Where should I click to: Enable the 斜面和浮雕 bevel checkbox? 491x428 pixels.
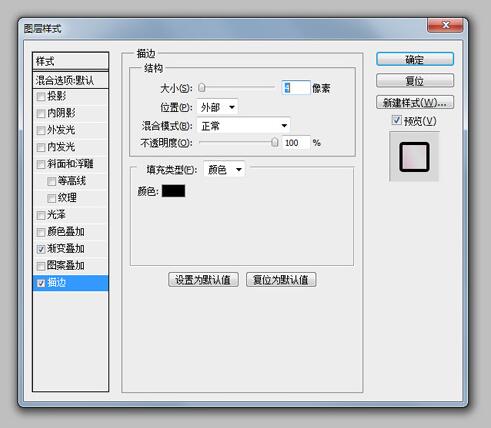(41, 164)
